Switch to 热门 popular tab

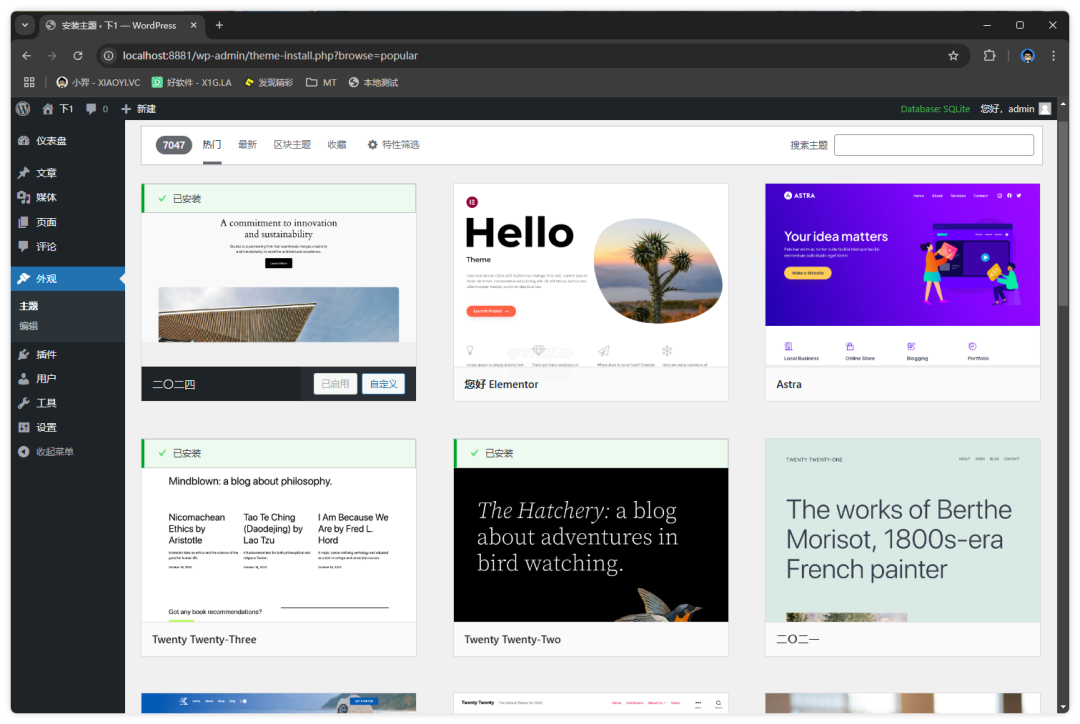point(212,145)
